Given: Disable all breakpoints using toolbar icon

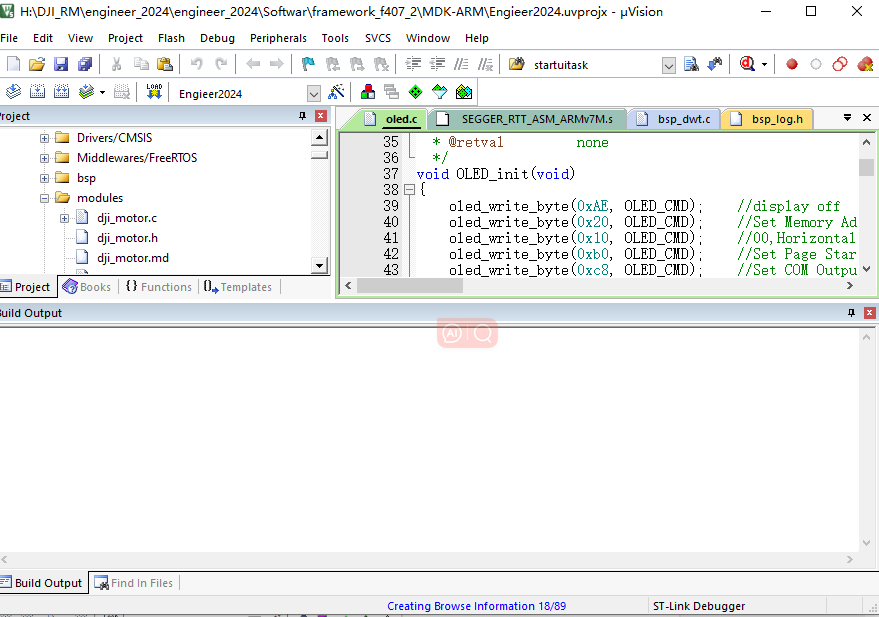Looking at the screenshot, I should pyautogui.click(x=839, y=62).
